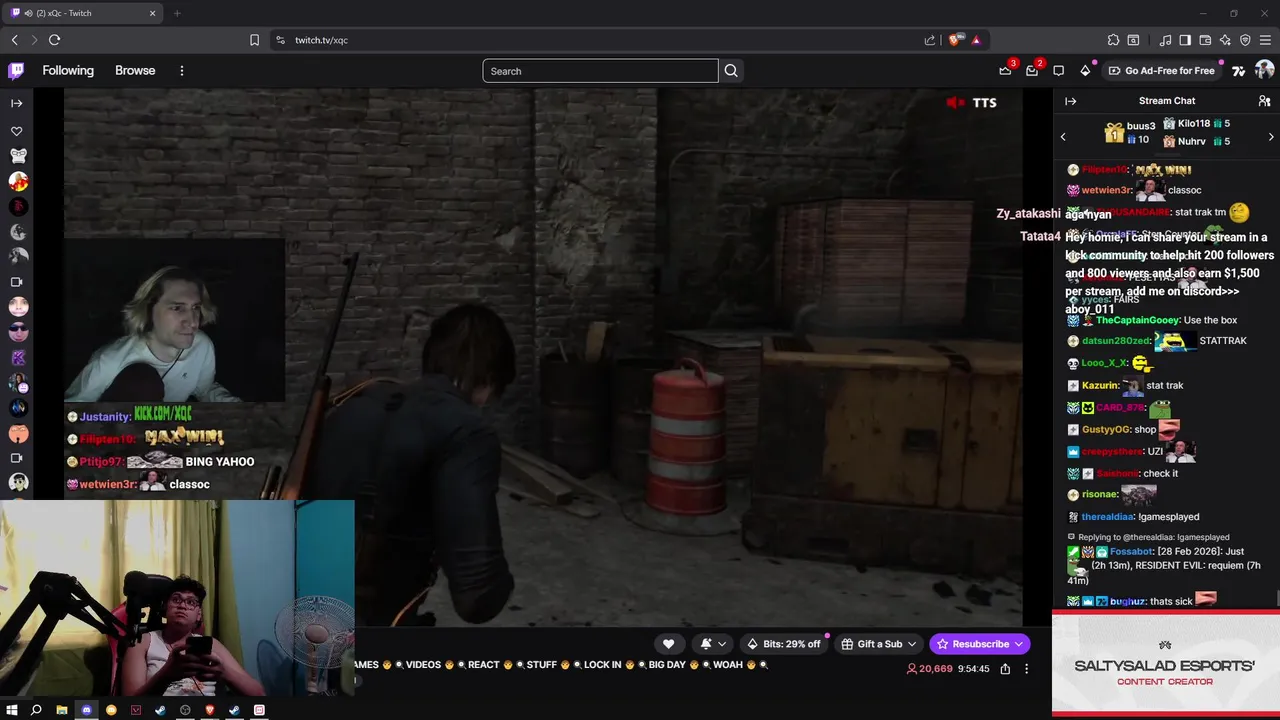
Task: Open the Brave VPN shield icon
Action: (x=1245, y=40)
